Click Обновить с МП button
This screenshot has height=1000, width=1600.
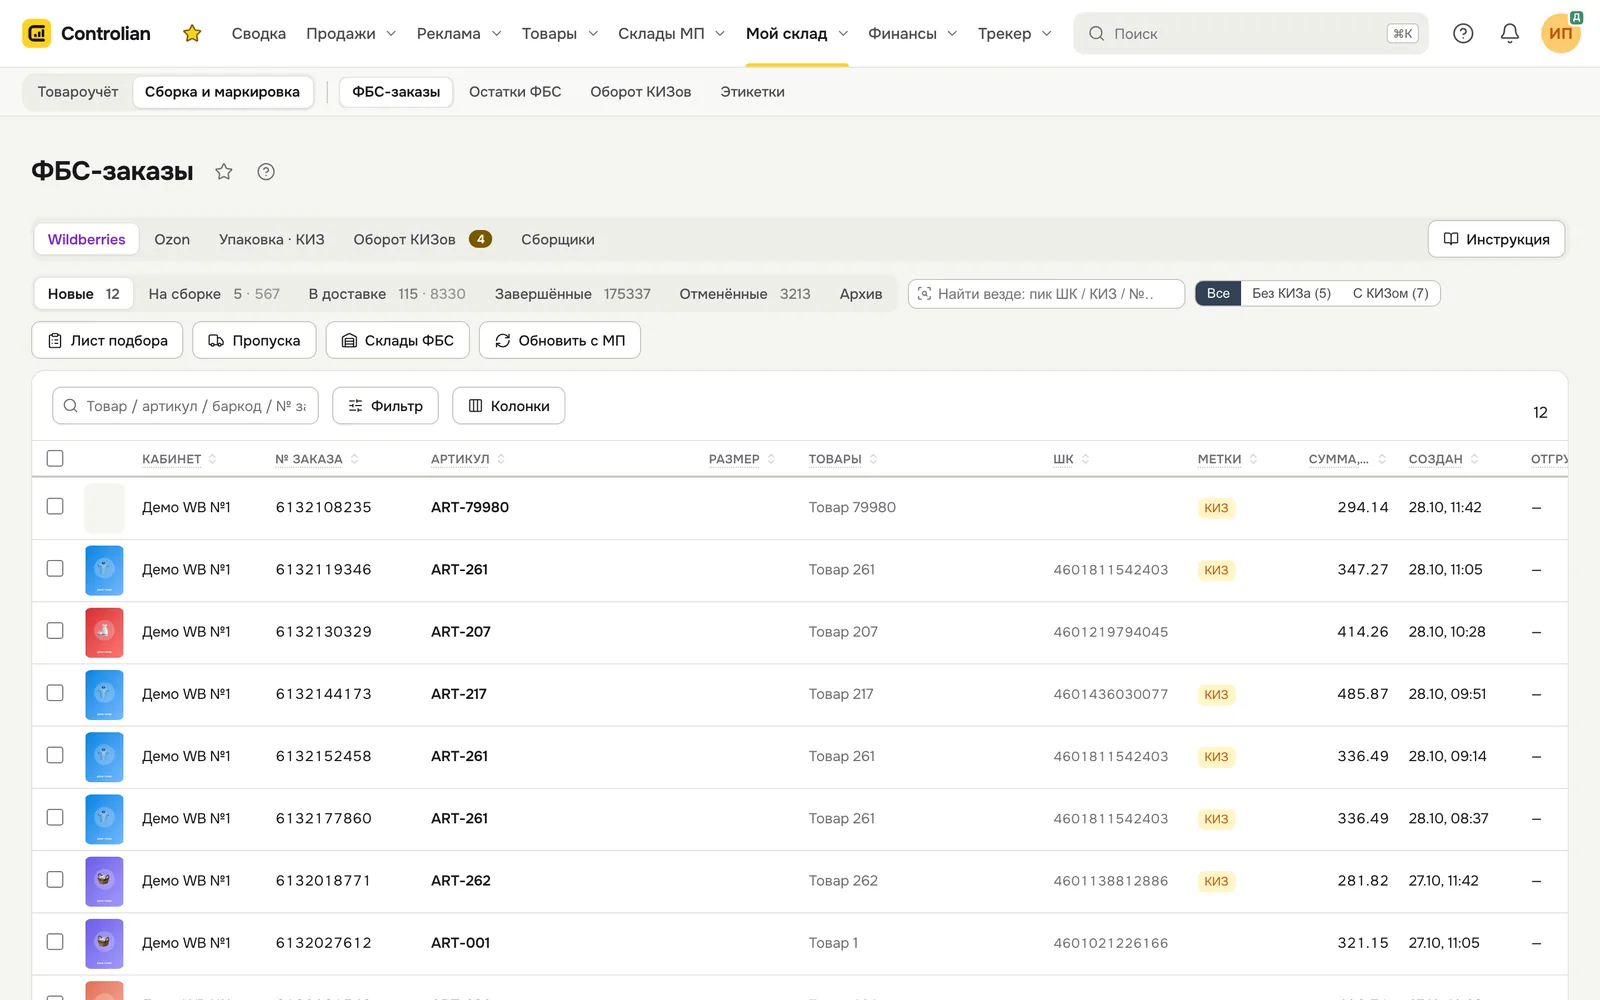coord(560,340)
